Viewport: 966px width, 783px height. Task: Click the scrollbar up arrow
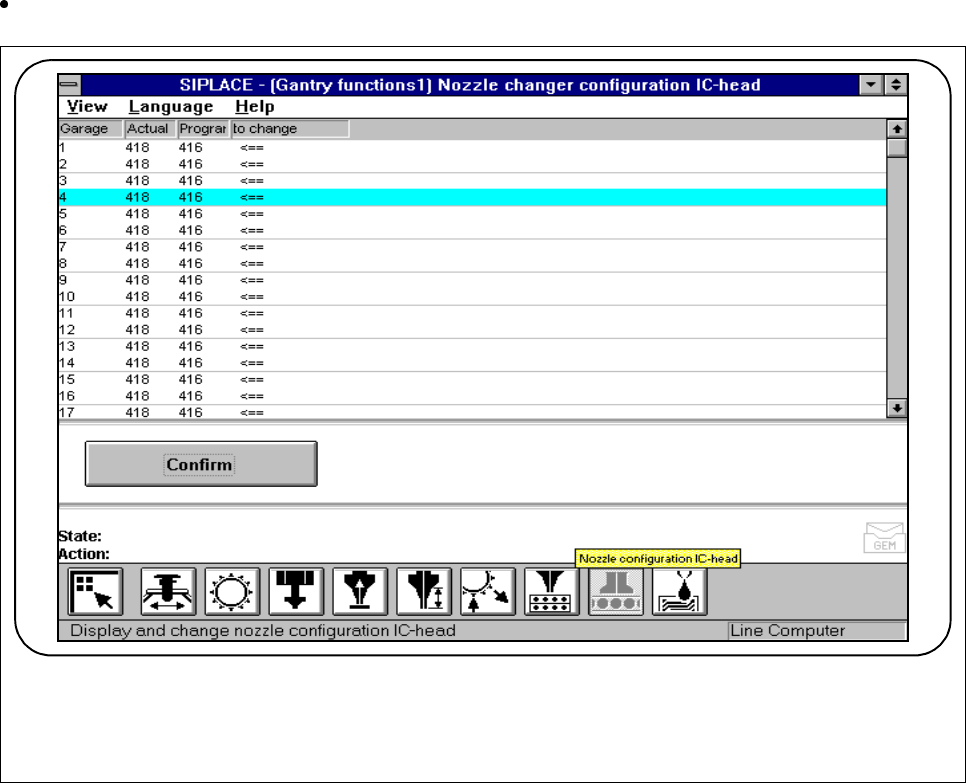897,128
